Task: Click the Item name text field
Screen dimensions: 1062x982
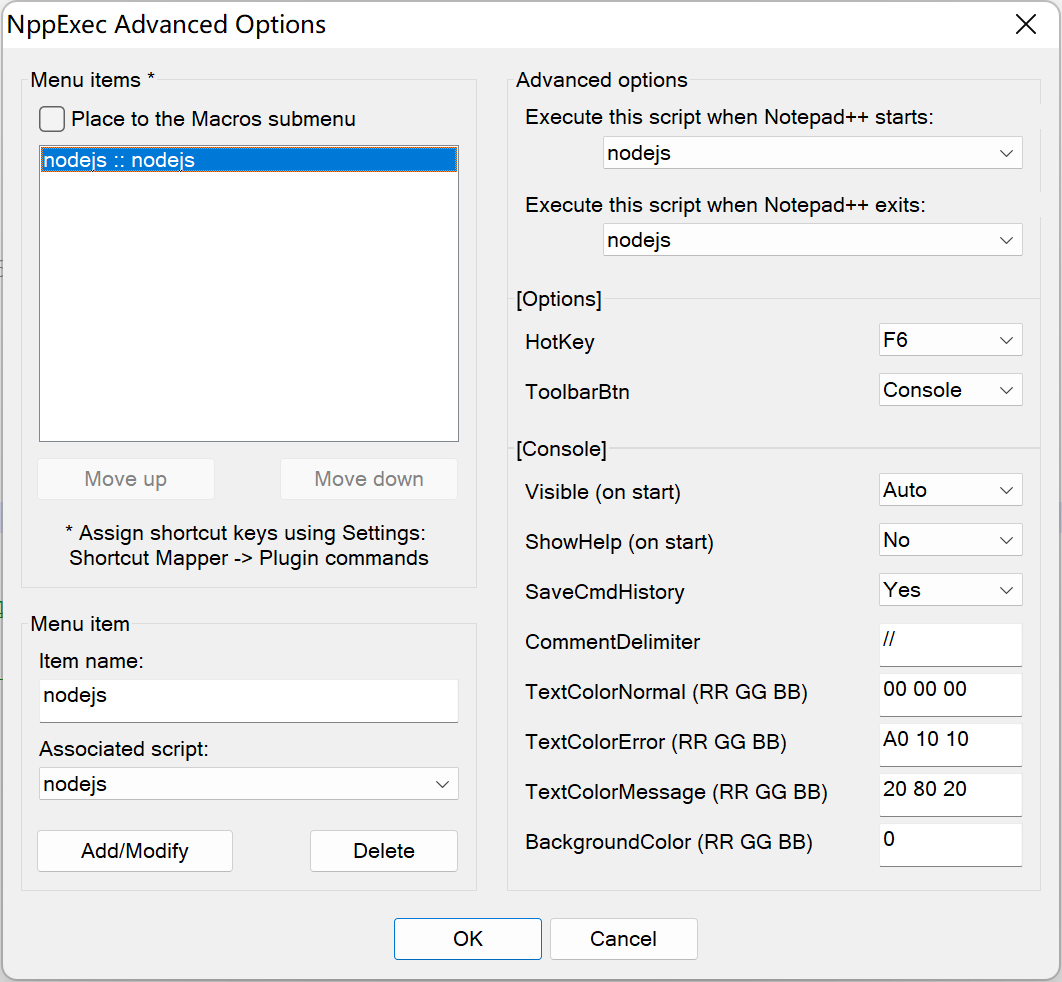Action: pyautogui.click(x=248, y=700)
